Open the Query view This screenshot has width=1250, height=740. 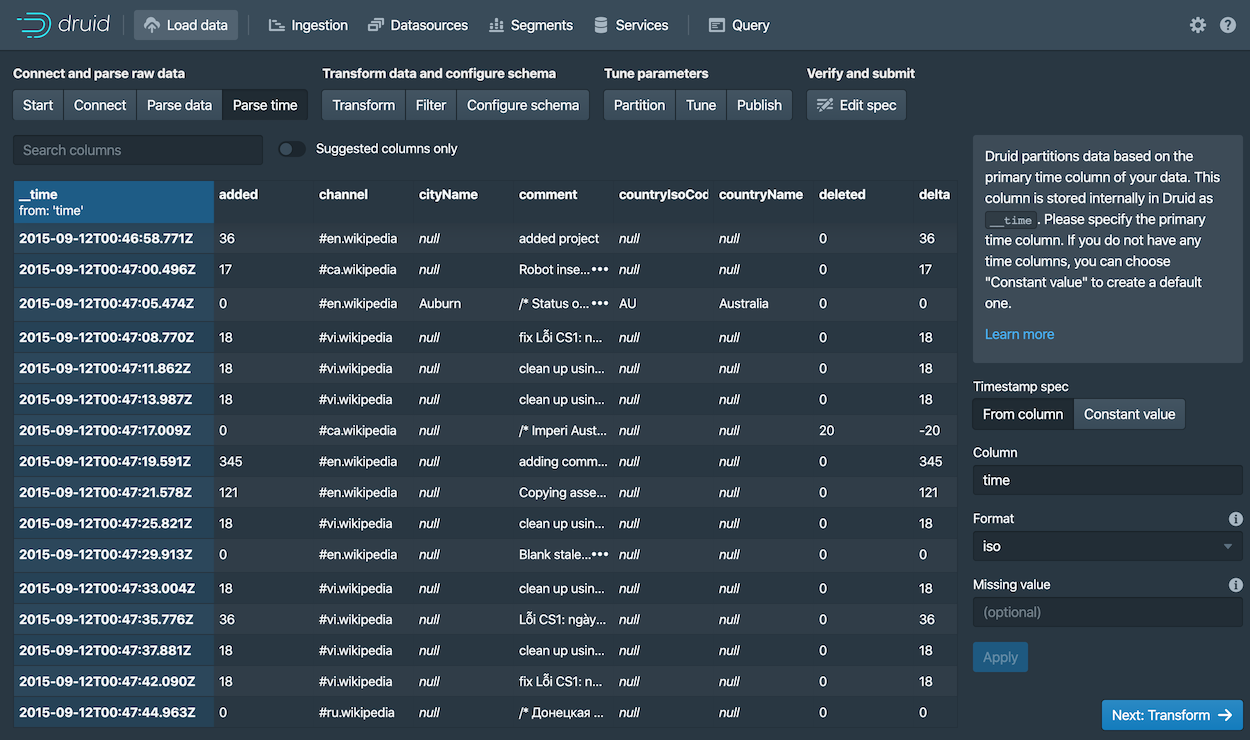(x=738, y=24)
